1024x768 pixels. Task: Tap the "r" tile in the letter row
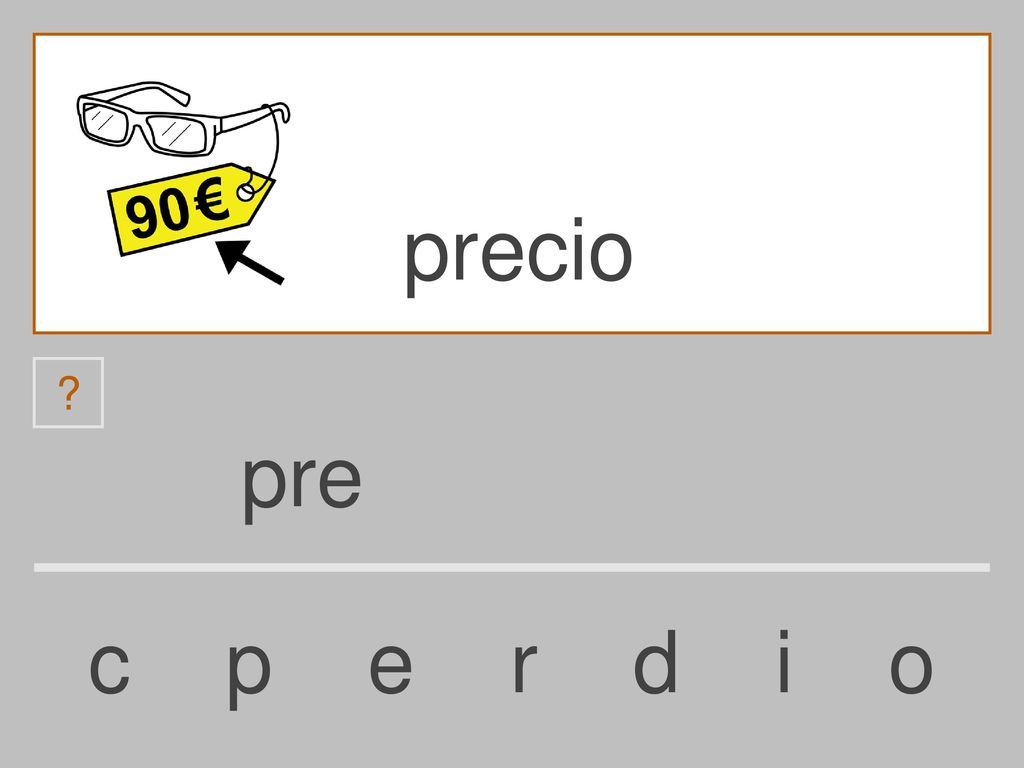tap(524, 667)
